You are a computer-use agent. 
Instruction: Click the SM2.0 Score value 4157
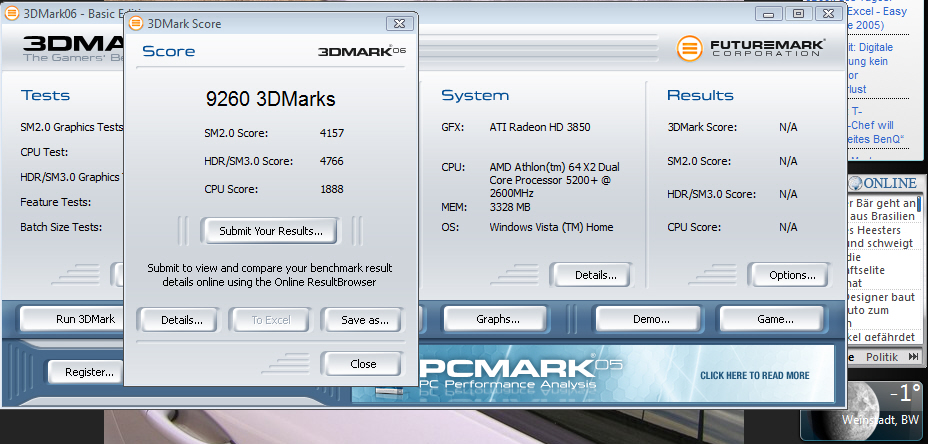point(331,133)
